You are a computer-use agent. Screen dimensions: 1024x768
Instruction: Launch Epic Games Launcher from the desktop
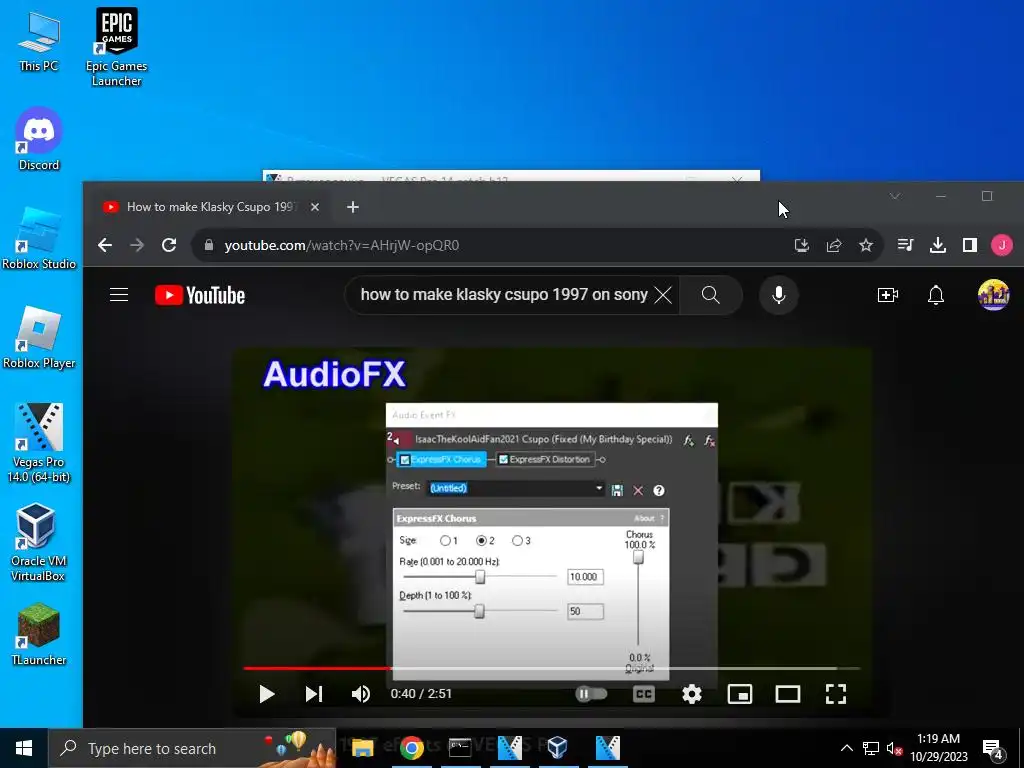(116, 46)
